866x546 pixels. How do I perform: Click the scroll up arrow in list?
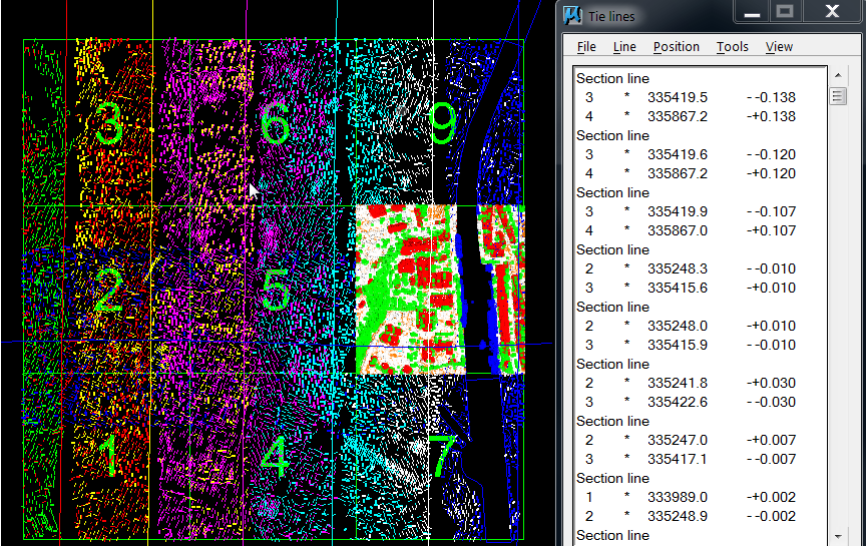pos(838,75)
